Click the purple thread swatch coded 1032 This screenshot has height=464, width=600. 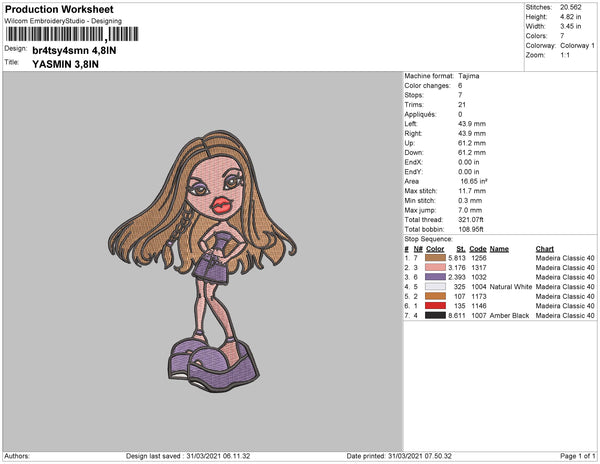(435, 277)
